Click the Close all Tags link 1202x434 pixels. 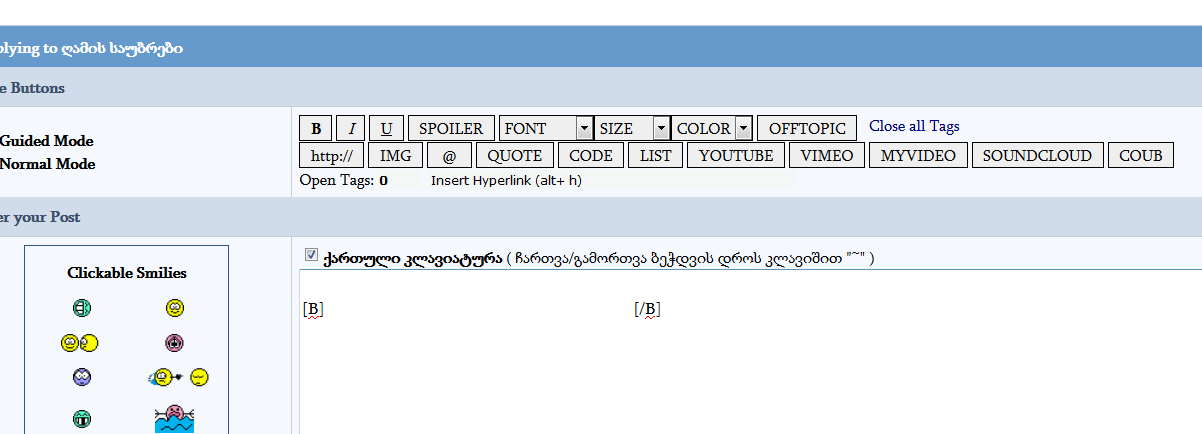pyautogui.click(x=914, y=126)
